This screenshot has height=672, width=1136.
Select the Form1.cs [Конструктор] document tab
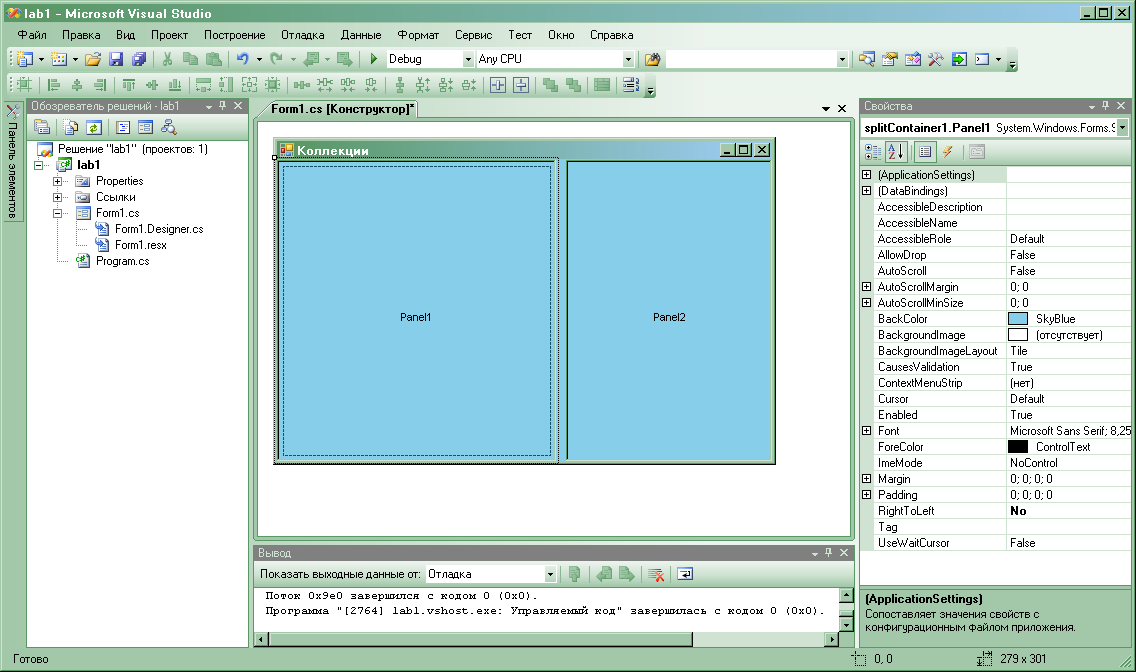342,109
